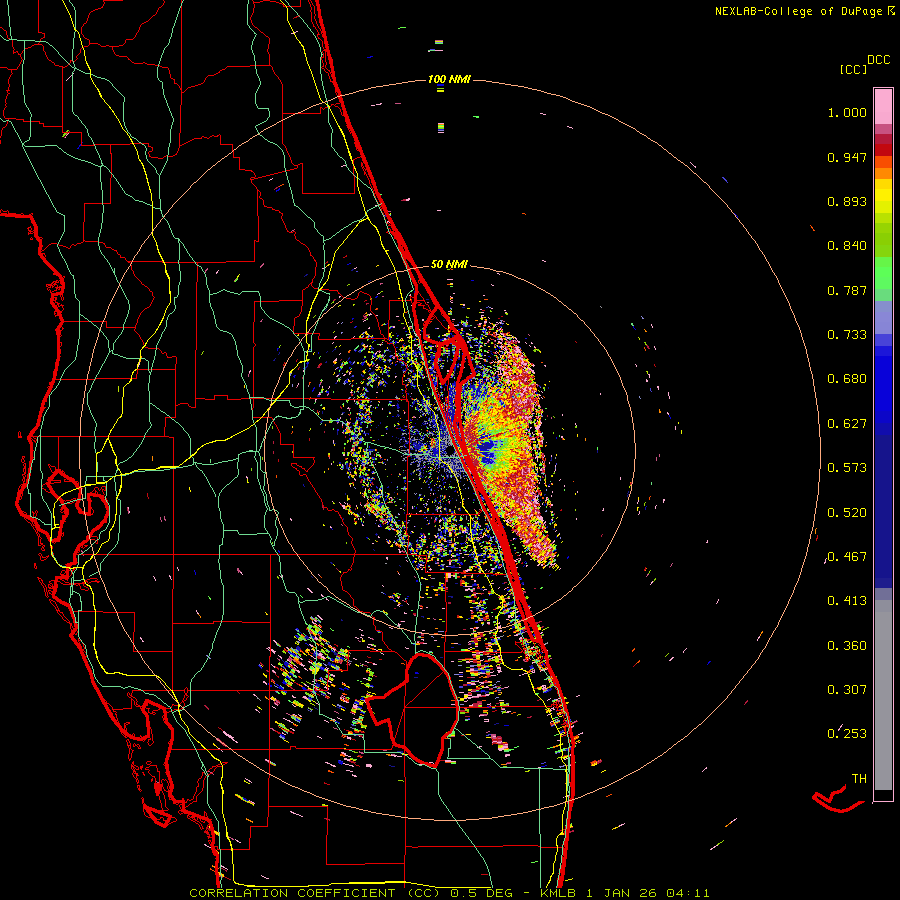The image size is (900, 900).
Task: Select the 0.627 scale value
Action: 847,424
